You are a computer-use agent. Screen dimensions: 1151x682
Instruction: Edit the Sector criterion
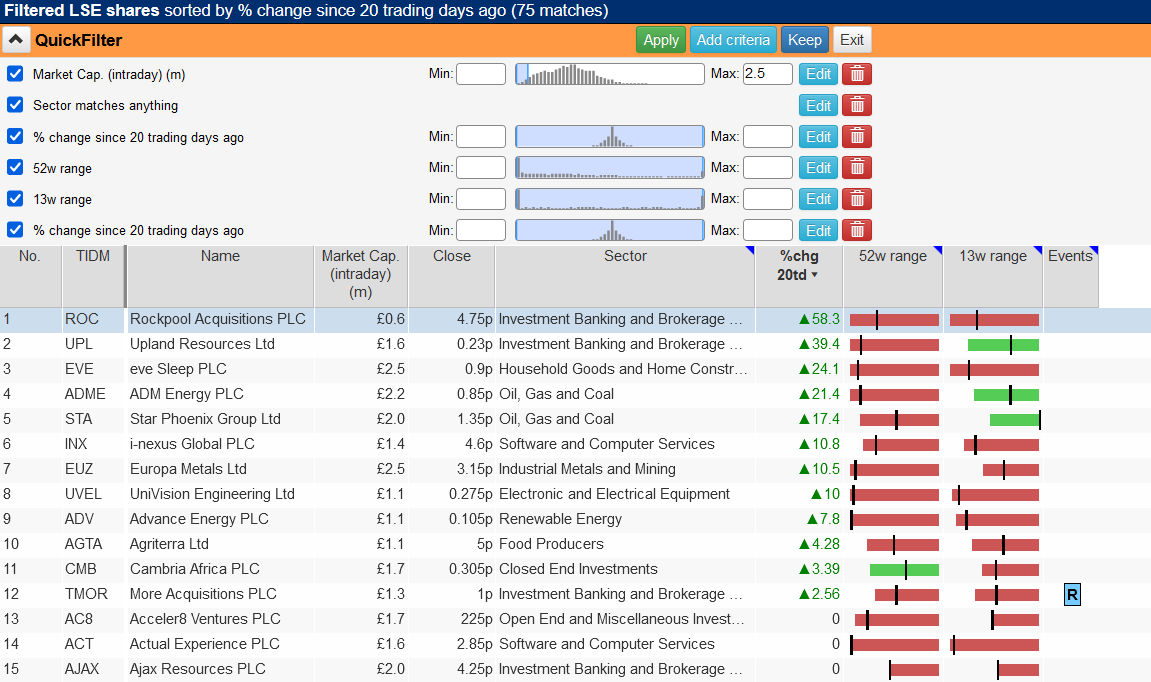[818, 106]
